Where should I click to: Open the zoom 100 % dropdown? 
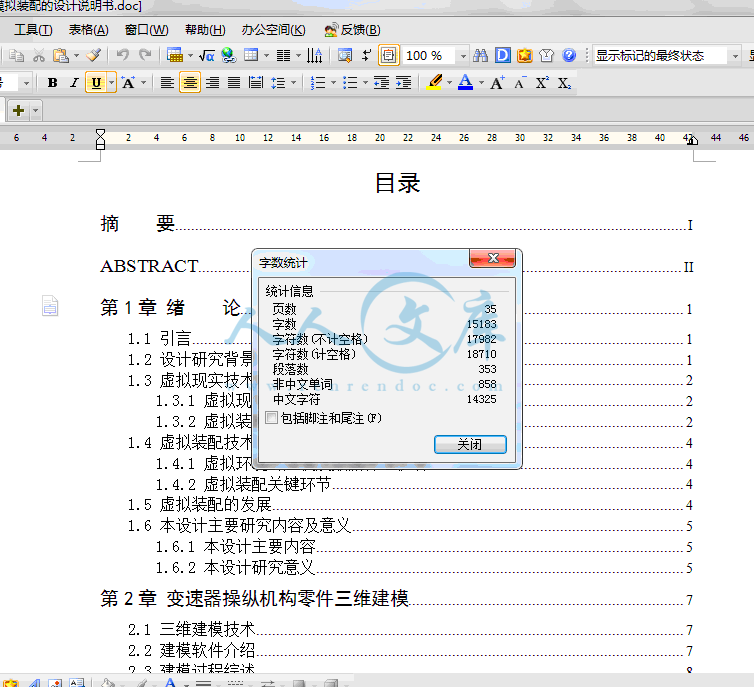pos(463,56)
